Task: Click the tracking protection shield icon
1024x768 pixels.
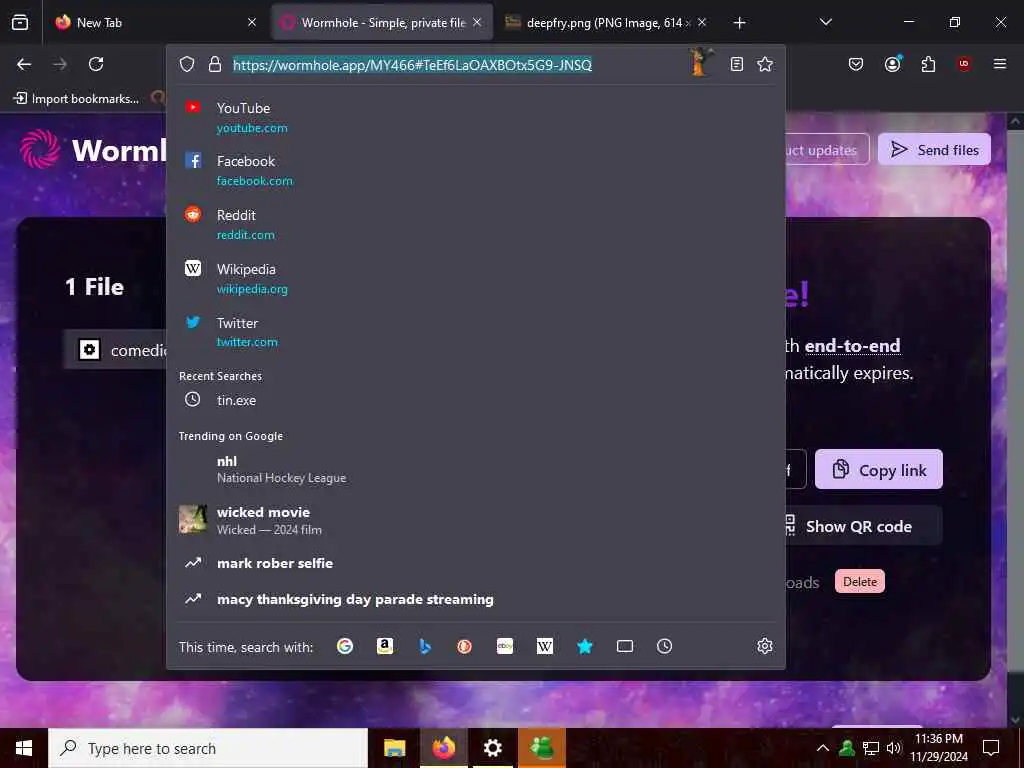Action: click(x=187, y=64)
